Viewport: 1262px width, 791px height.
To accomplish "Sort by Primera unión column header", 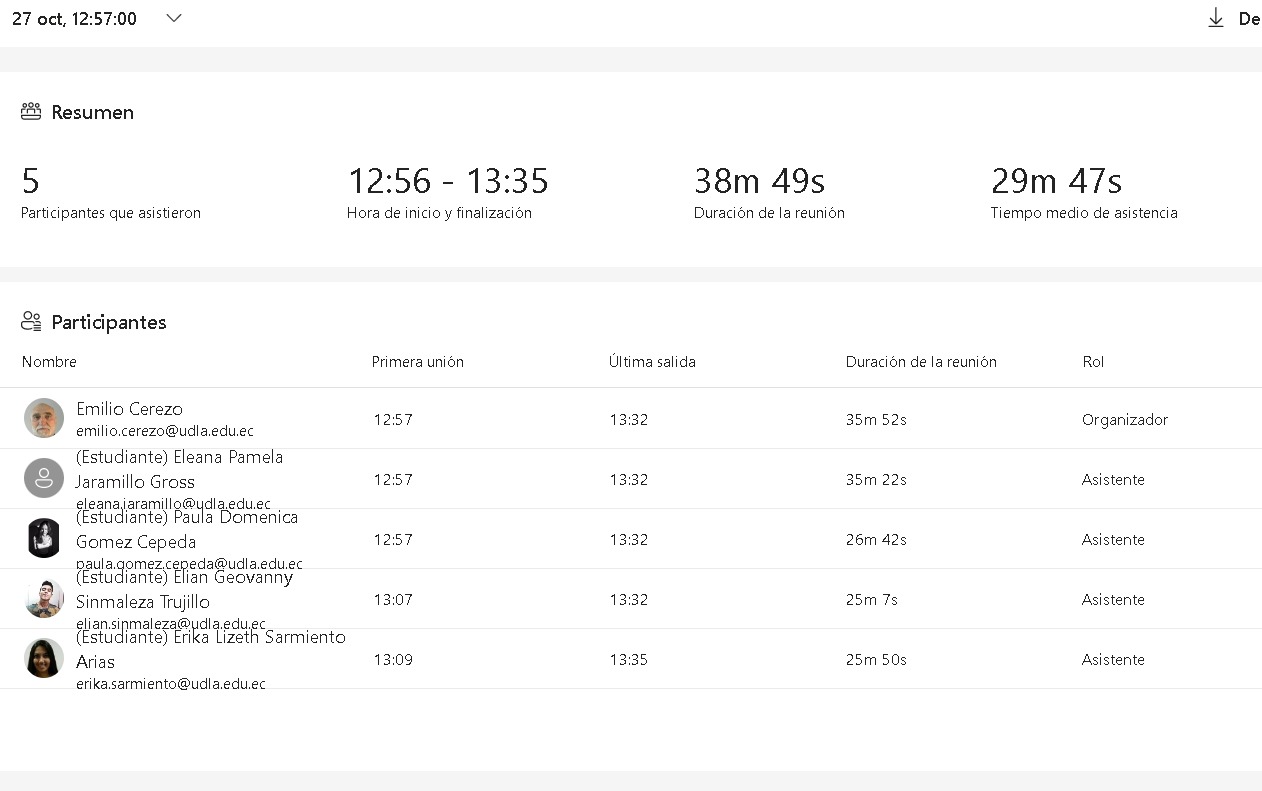I will coord(418,362).
